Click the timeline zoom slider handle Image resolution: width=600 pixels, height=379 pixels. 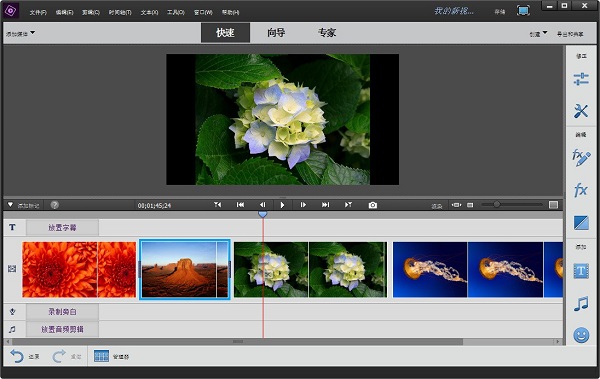click(x=496, y=204)
